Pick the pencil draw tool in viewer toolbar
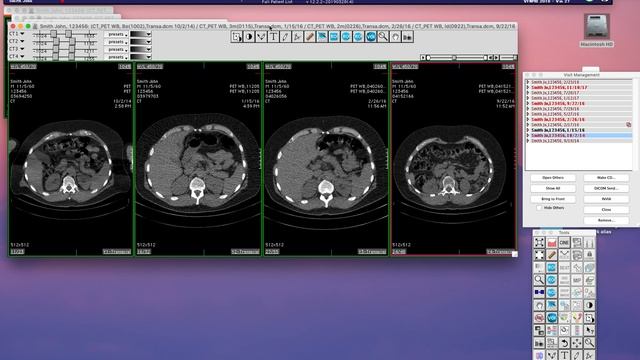640x360 pixels. (285, 37)
